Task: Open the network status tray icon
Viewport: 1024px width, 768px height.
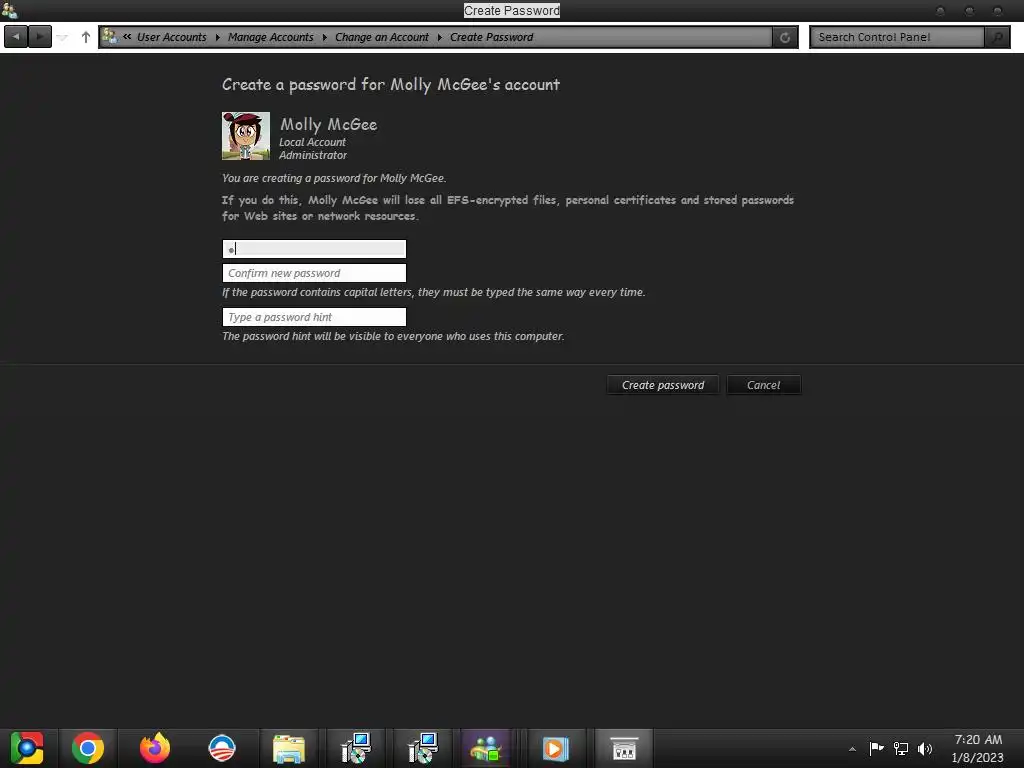Action: pyautogui.click(x=901, y=748)
